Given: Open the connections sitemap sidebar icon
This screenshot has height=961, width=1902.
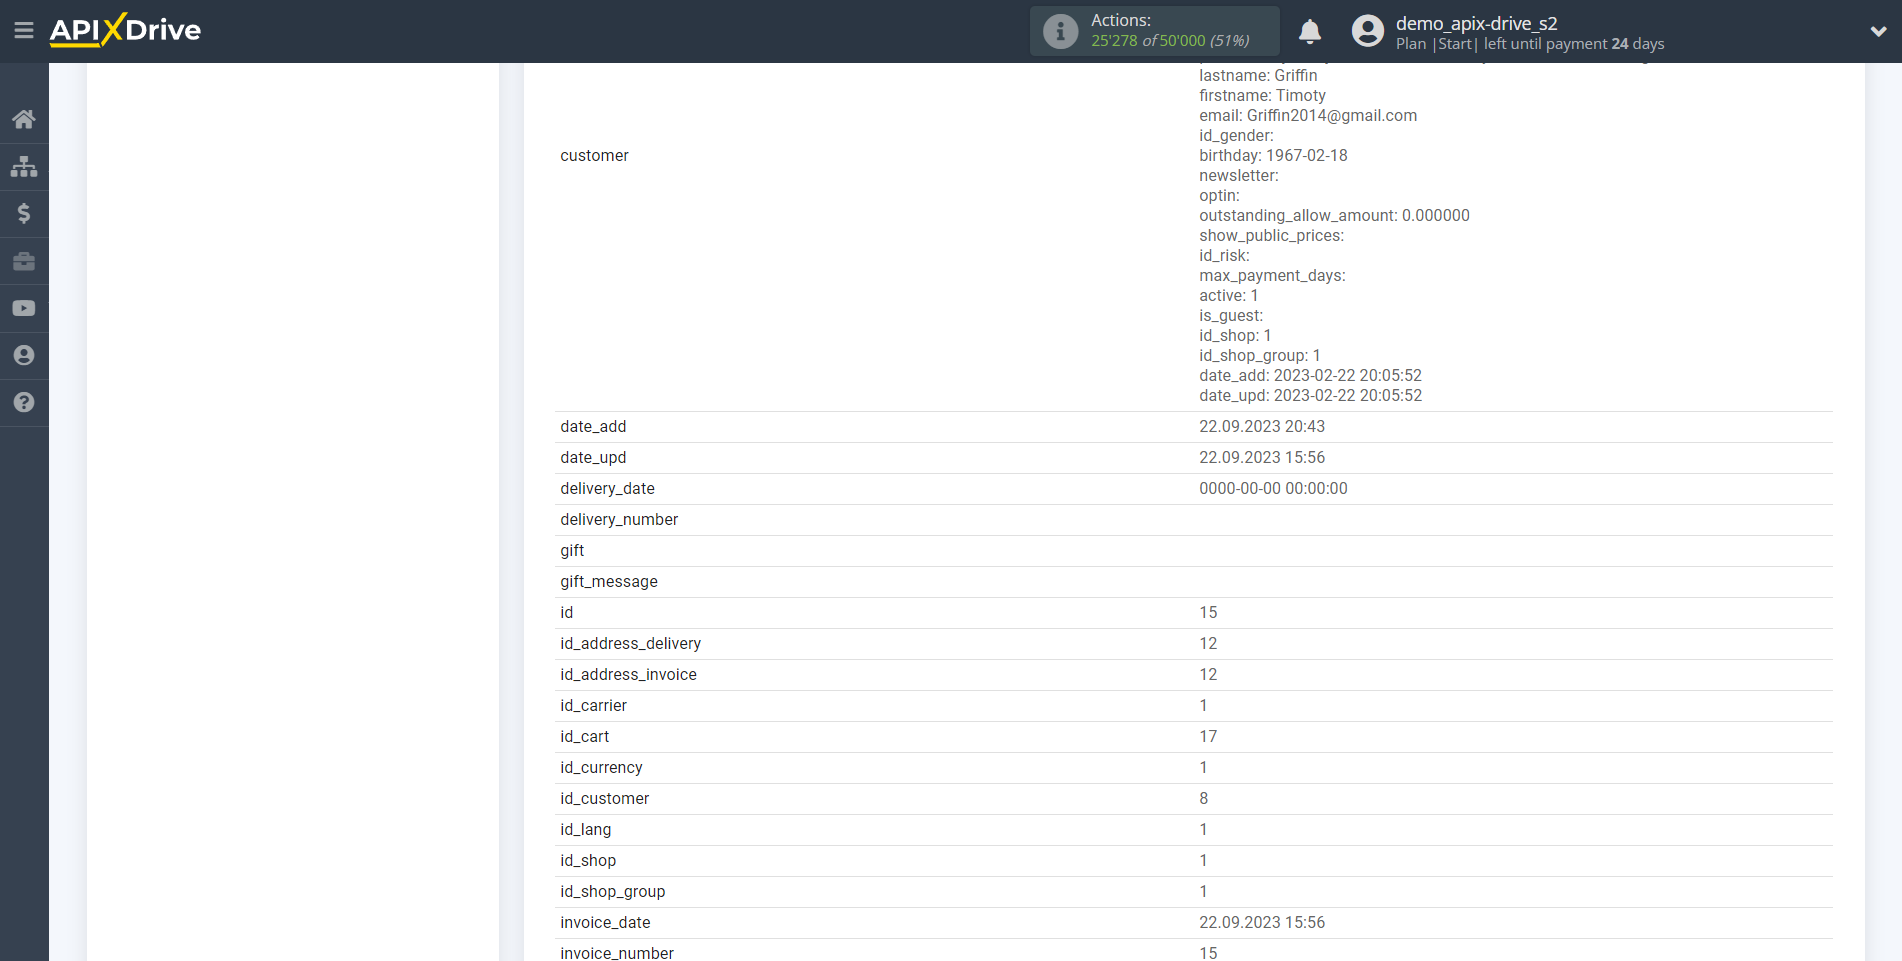Looking at the screenshot, I should point(24,166).
